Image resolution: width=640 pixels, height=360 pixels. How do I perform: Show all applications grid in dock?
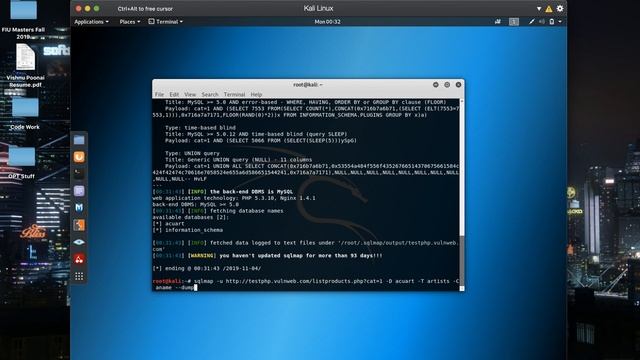point(79,276)
